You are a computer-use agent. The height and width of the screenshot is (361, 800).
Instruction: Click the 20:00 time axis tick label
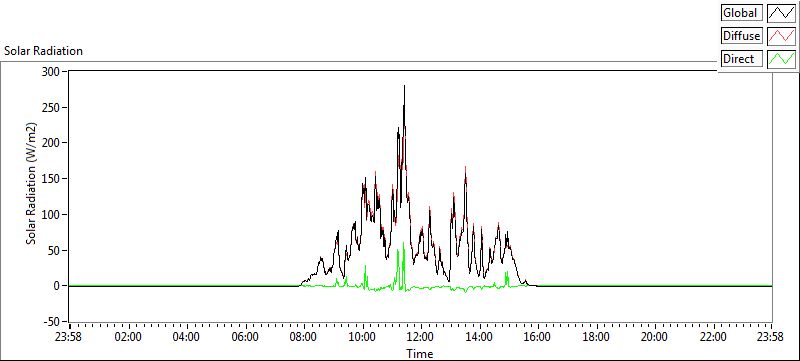655,337
